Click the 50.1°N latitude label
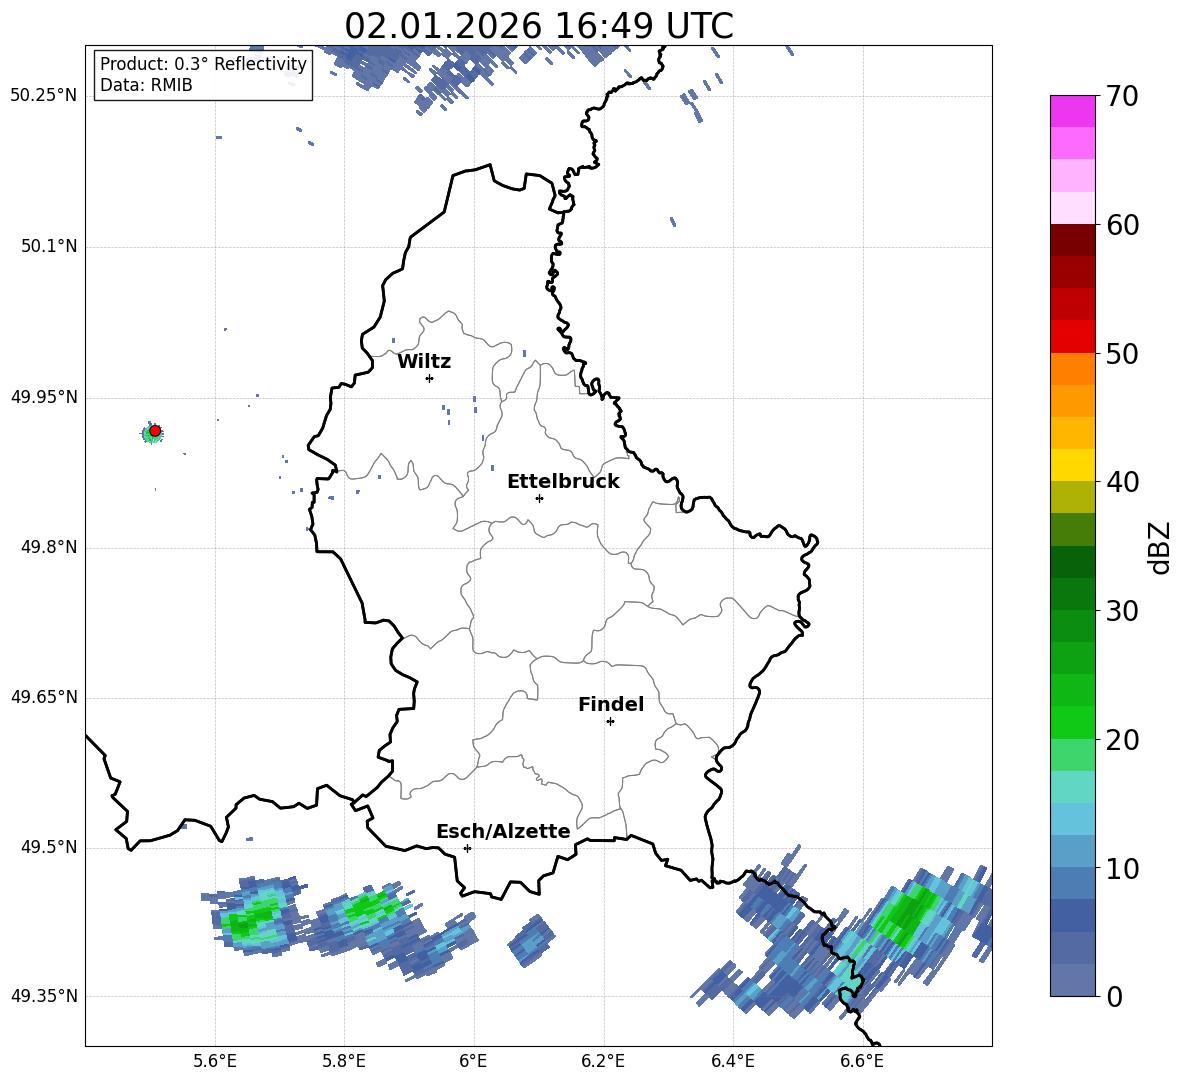 [49, 246]
